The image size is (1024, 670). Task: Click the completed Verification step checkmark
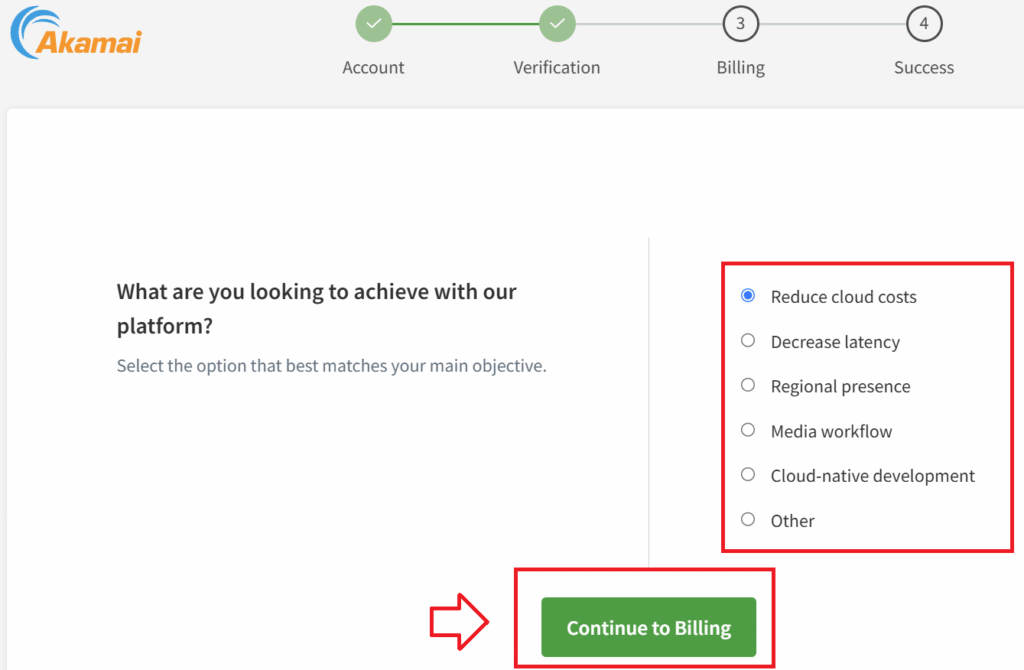[x=557, y=24]
